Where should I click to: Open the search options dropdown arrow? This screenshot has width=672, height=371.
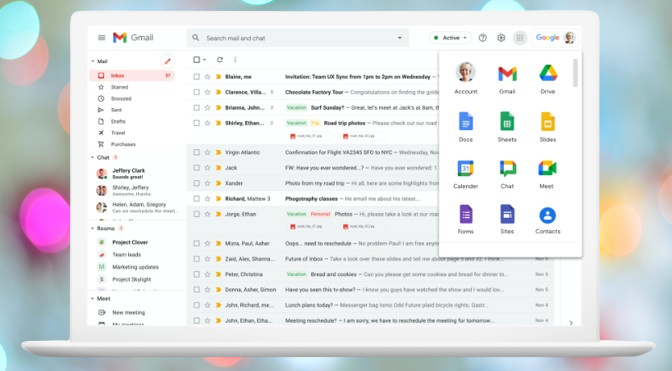(400, 38)
